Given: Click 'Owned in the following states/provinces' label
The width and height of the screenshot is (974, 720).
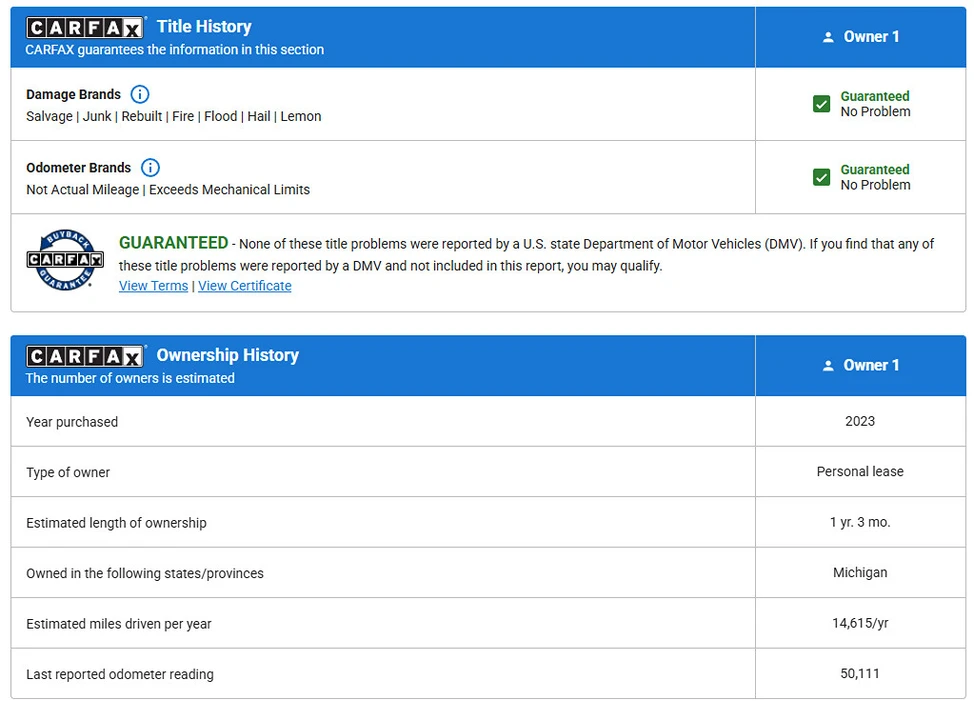Looking at the screenshot, I should 145,573.
